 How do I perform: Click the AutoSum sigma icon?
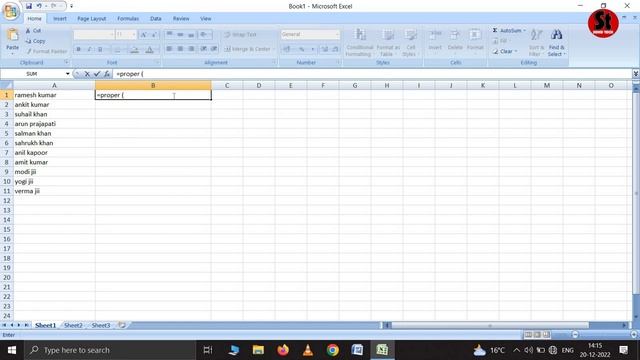495,31
